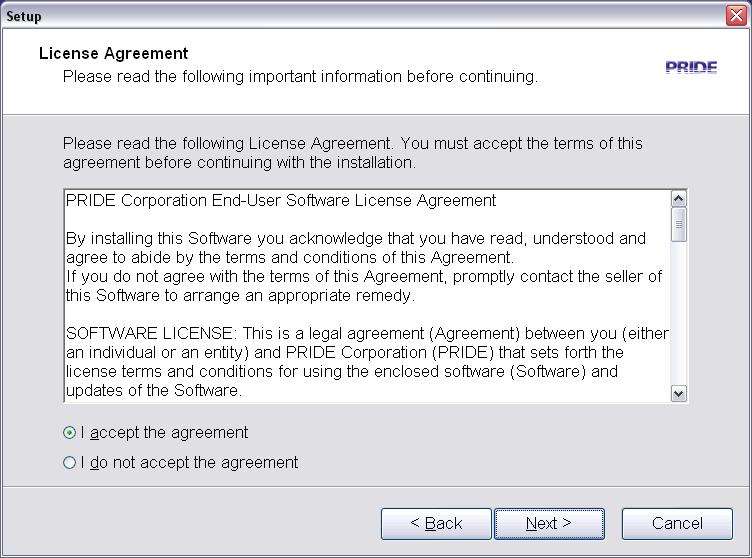Click the Setup title bar text

[24, 16]
